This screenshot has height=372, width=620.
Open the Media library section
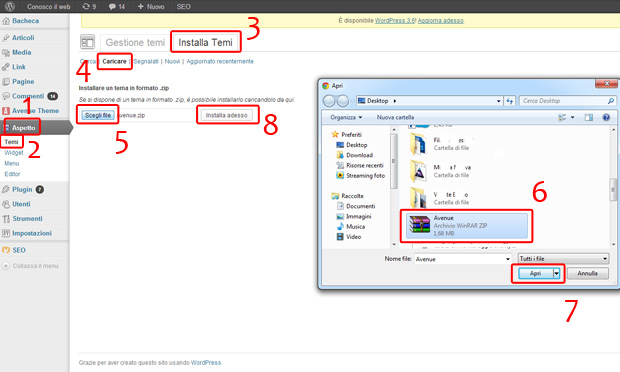[21, 52]
